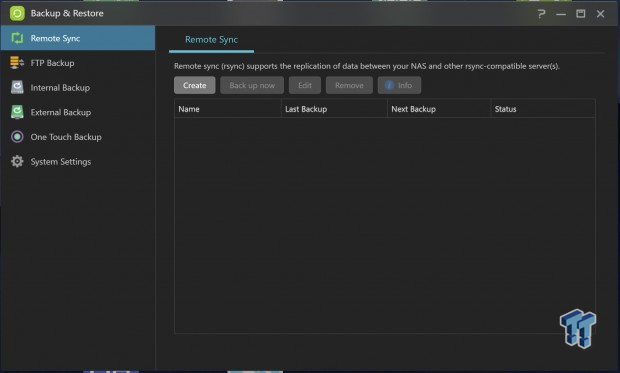Sort by the Next Backup column header

[439, 109]
